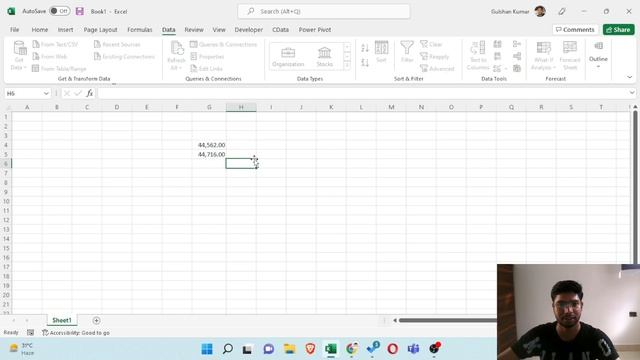Click the horizontal scrollbar

click(x=447, y=320)
